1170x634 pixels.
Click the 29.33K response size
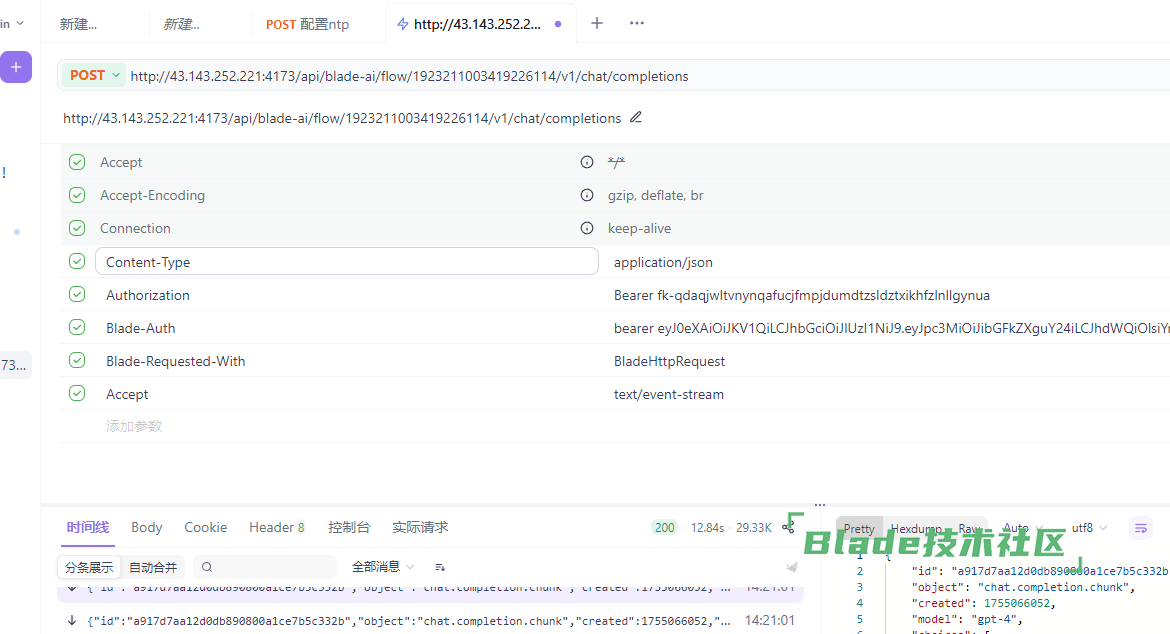click(754, 528)
